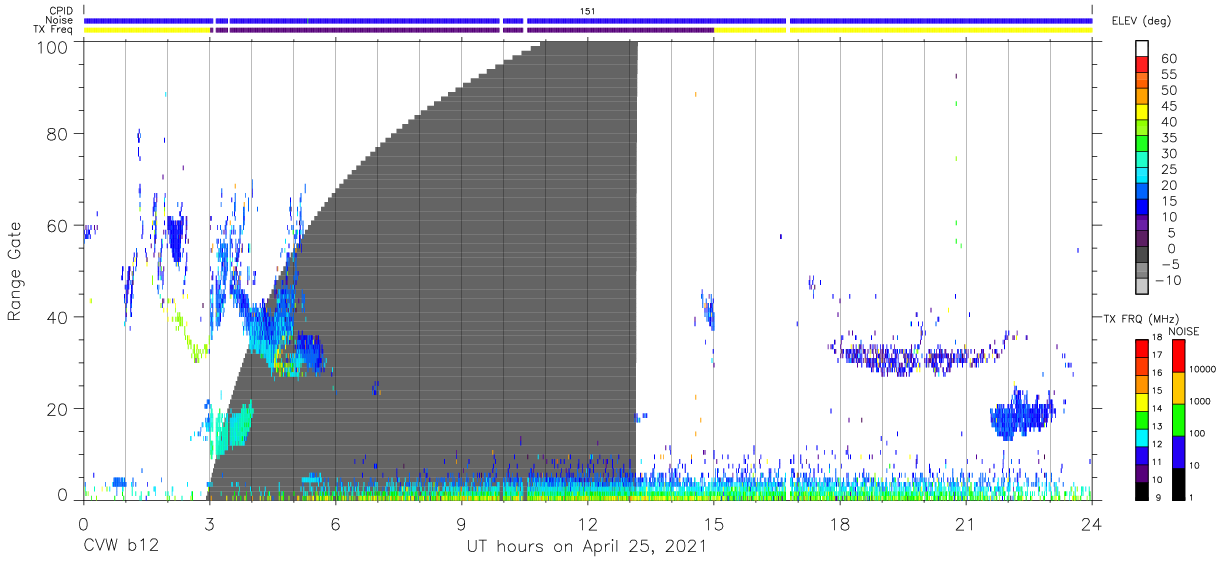
Task: Click the blue Noise status strip above plot
Action: 588,20
